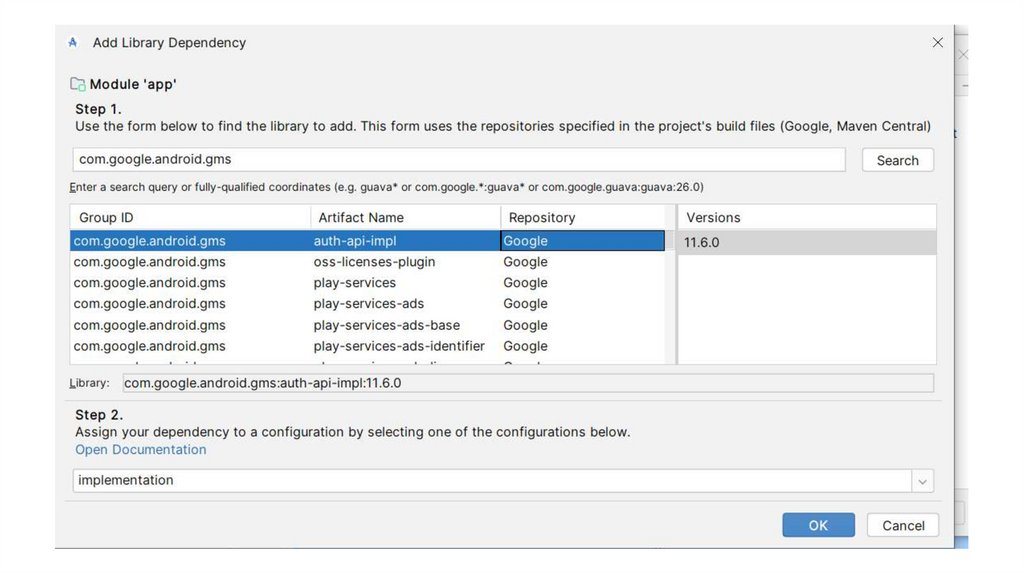The image size is (1024, 574).
Task: Close the Add Library Dependency dialog
Action: pos(937,43)
